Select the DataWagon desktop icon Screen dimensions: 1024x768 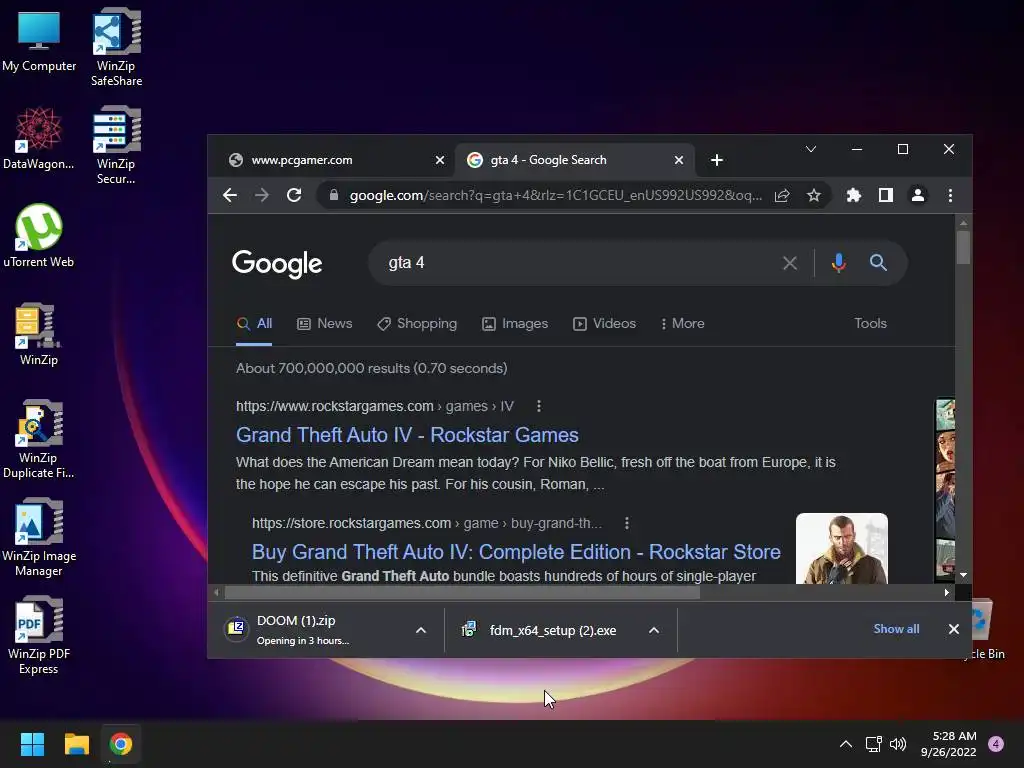click(x=39, y=138)
